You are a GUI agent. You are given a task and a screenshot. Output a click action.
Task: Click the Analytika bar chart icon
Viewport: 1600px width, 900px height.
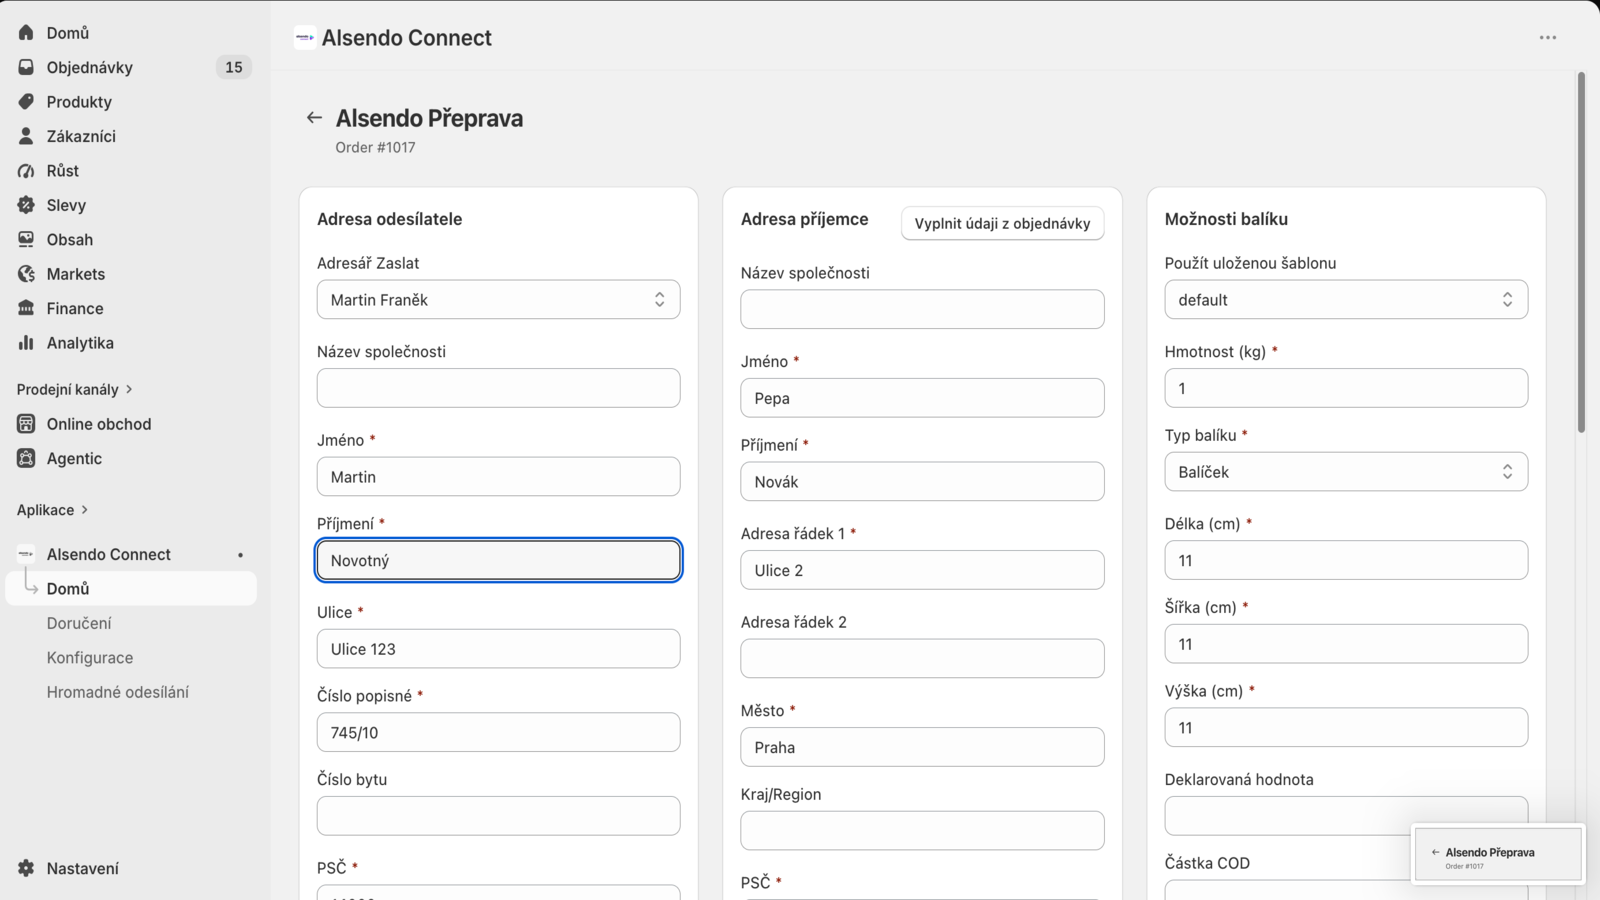tap(26, 343)
